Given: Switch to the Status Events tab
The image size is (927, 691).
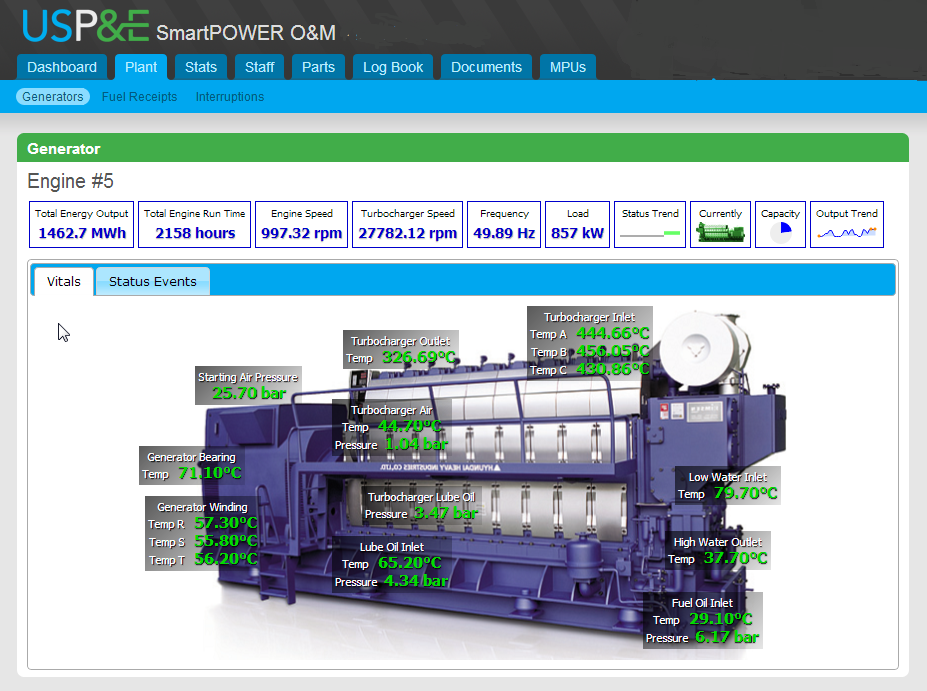Looking at the screenshot, I should point(153,282).
